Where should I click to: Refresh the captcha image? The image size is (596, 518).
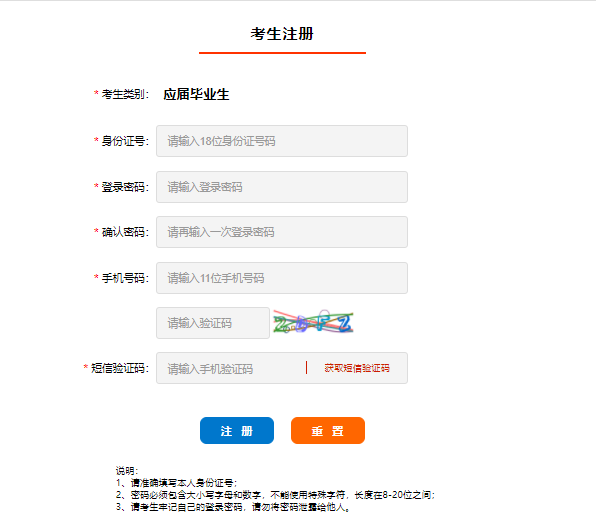click(313, 322)
